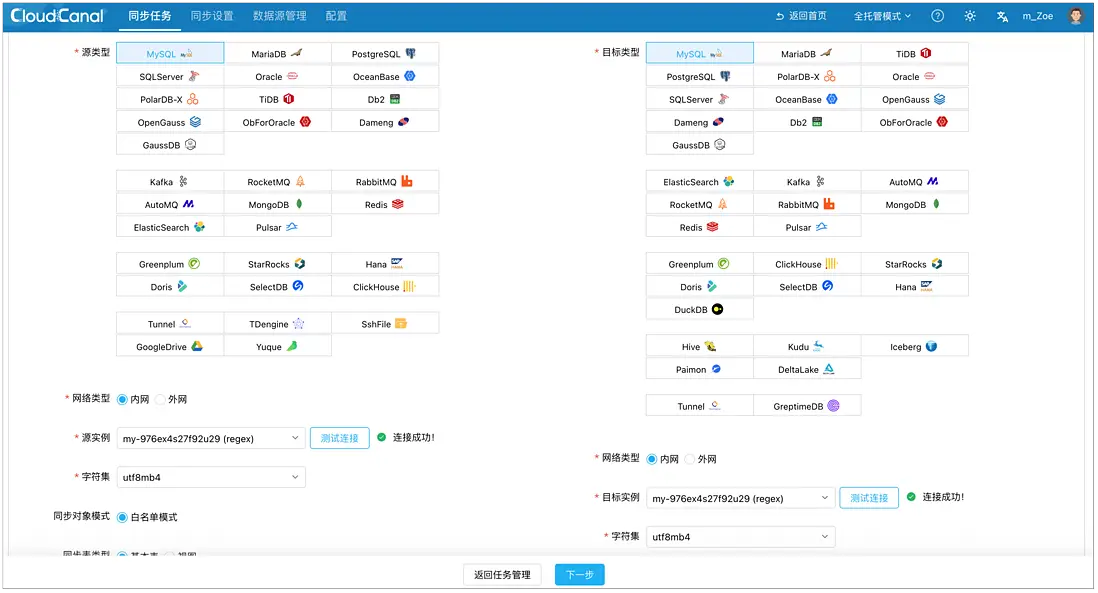Open source instance 源实例 dropdown
This screenshot has width=1098, height=593.
click(x=211, y=438)
